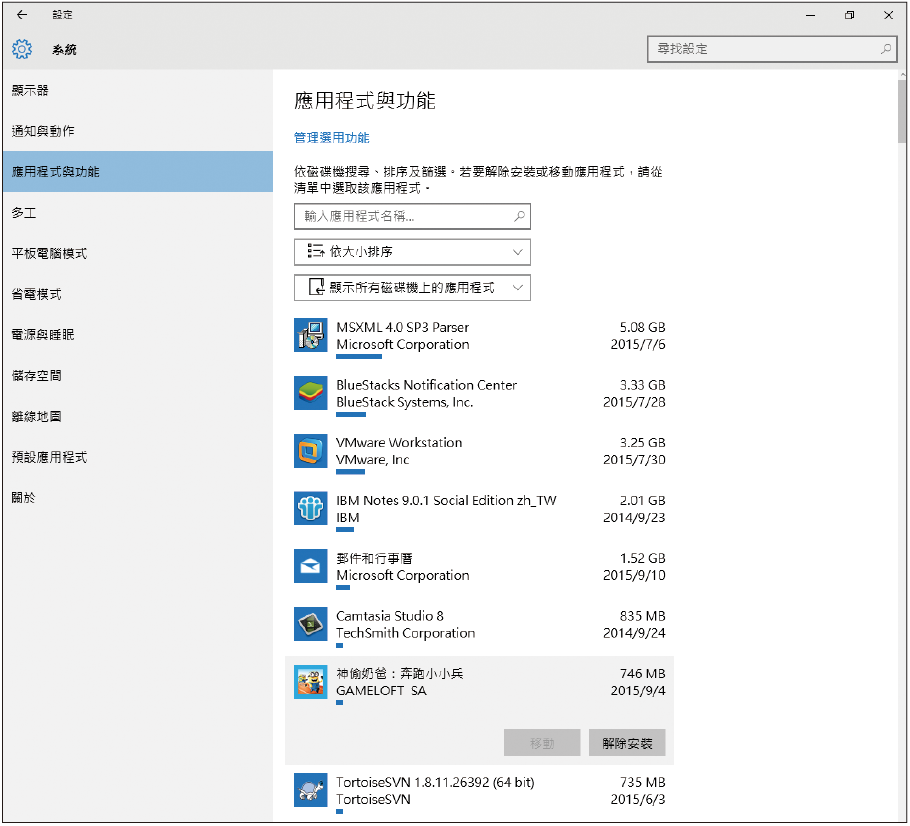Open 通知與動作 in the sidebar
910x826 pixels.
point(138,131)
